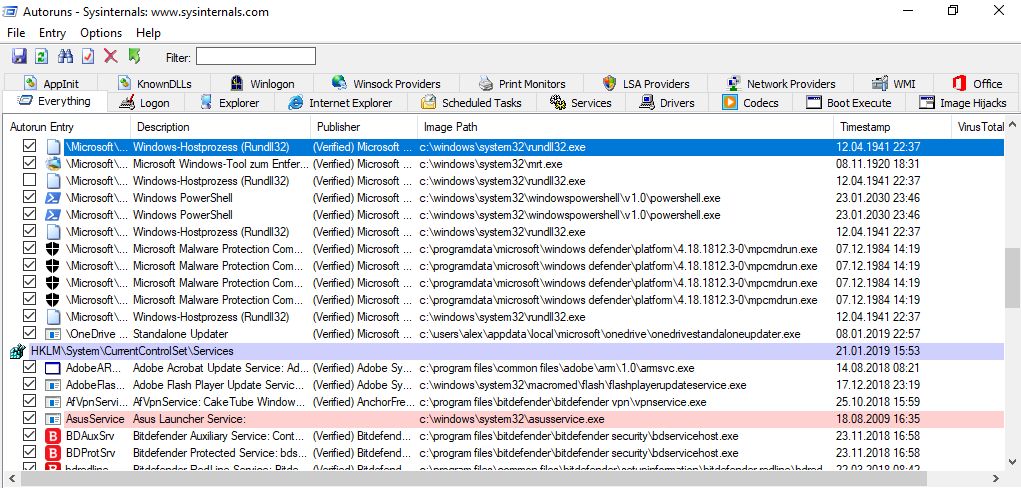Switch to the Drivers tab
Screen dimensions: 1021x488
[667, 102]
